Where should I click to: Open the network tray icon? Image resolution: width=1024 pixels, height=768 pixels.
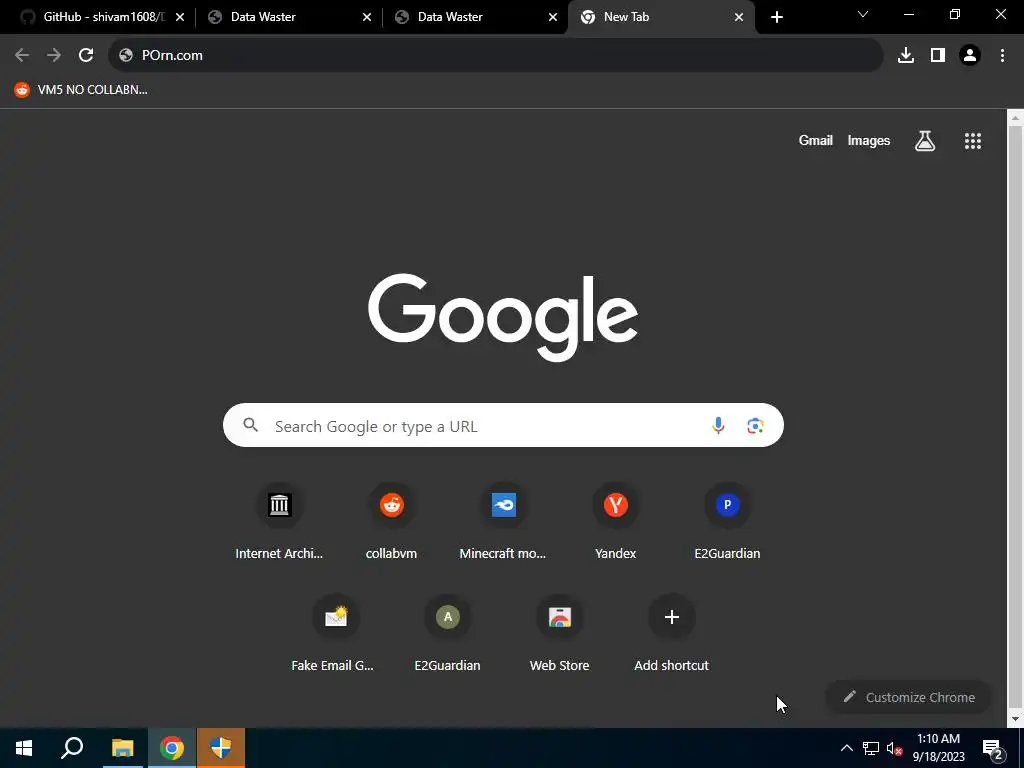coord(871,748)
